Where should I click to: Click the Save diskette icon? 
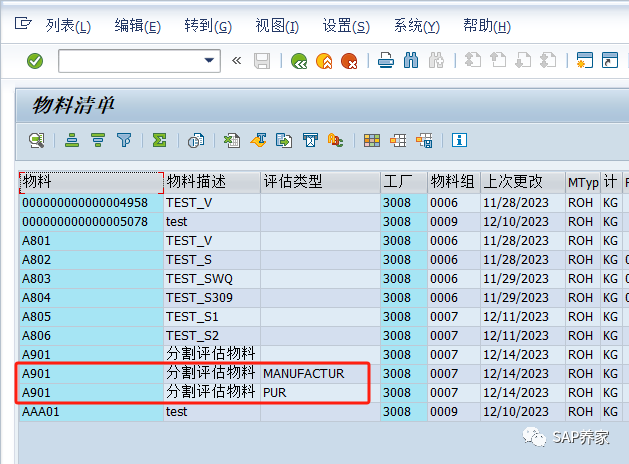coord(262,61)
